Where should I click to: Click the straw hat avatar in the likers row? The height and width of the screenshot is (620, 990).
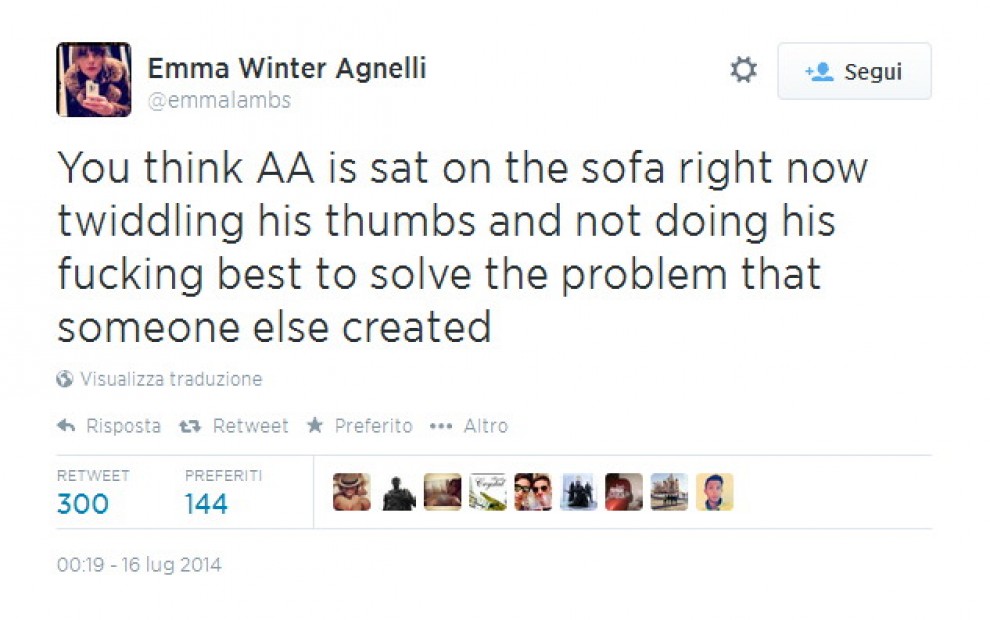coord(352,492)
